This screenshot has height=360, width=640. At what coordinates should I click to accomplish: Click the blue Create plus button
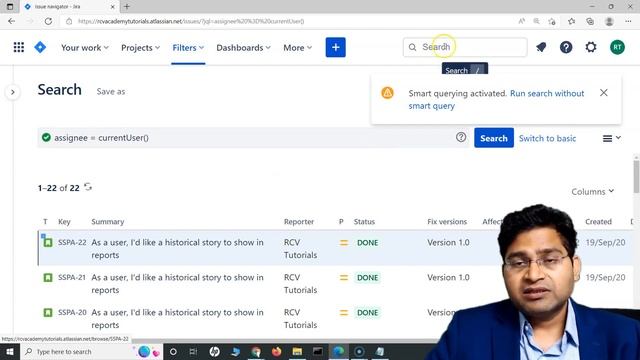pyautogui.click(x=336, y=47)
